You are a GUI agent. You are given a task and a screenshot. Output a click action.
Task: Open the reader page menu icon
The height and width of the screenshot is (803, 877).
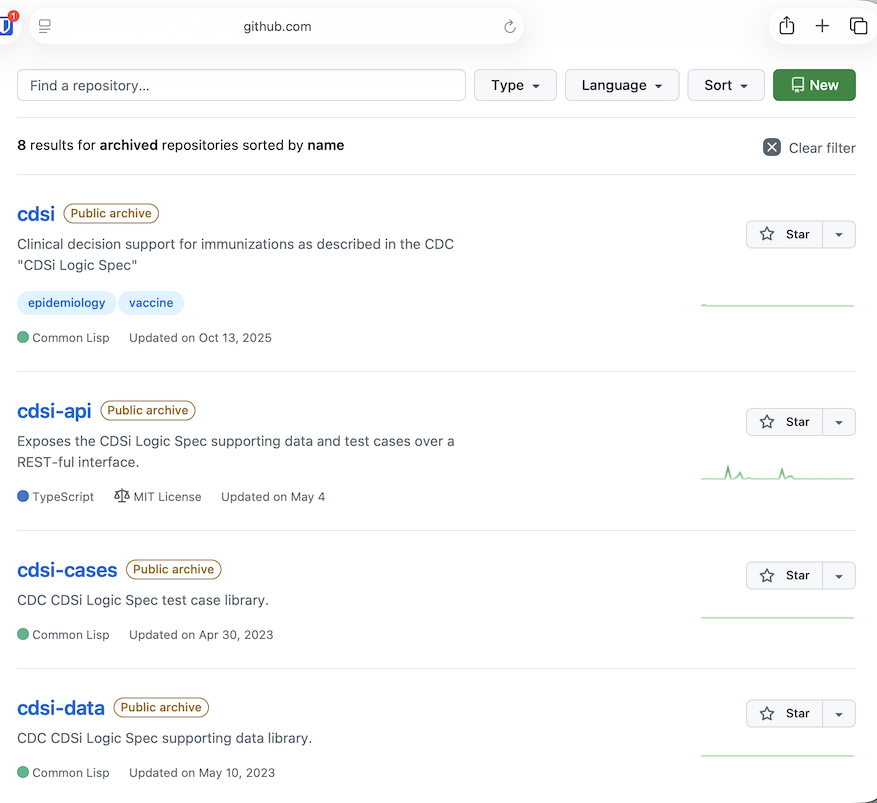45,26
